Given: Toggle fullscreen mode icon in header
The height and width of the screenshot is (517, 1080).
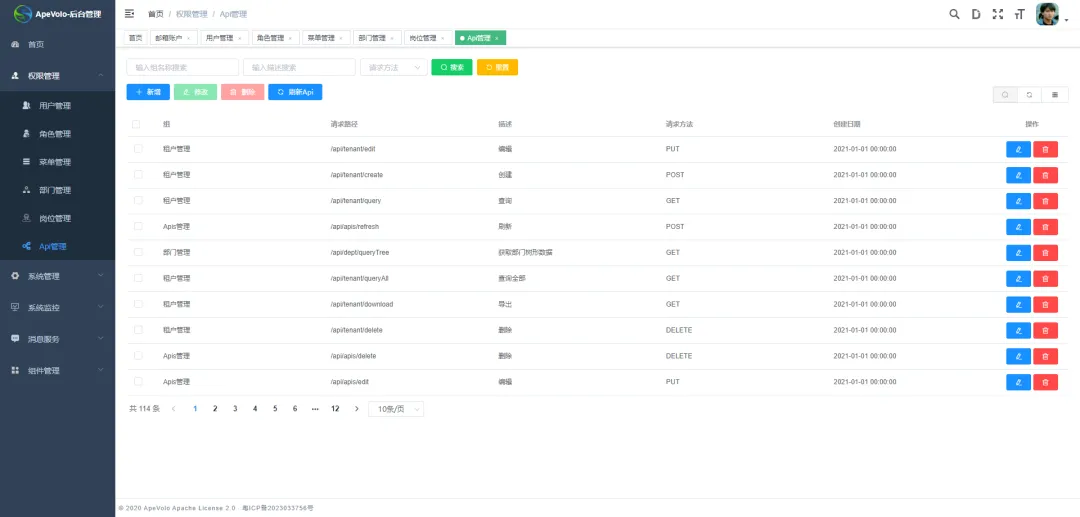Looking at the screenshot, I should (997, 14).
